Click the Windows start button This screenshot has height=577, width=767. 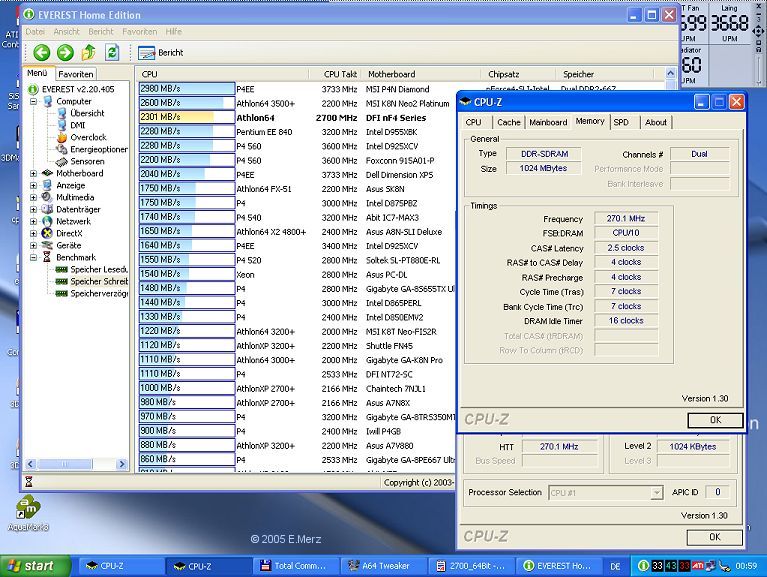click(35, 566)
